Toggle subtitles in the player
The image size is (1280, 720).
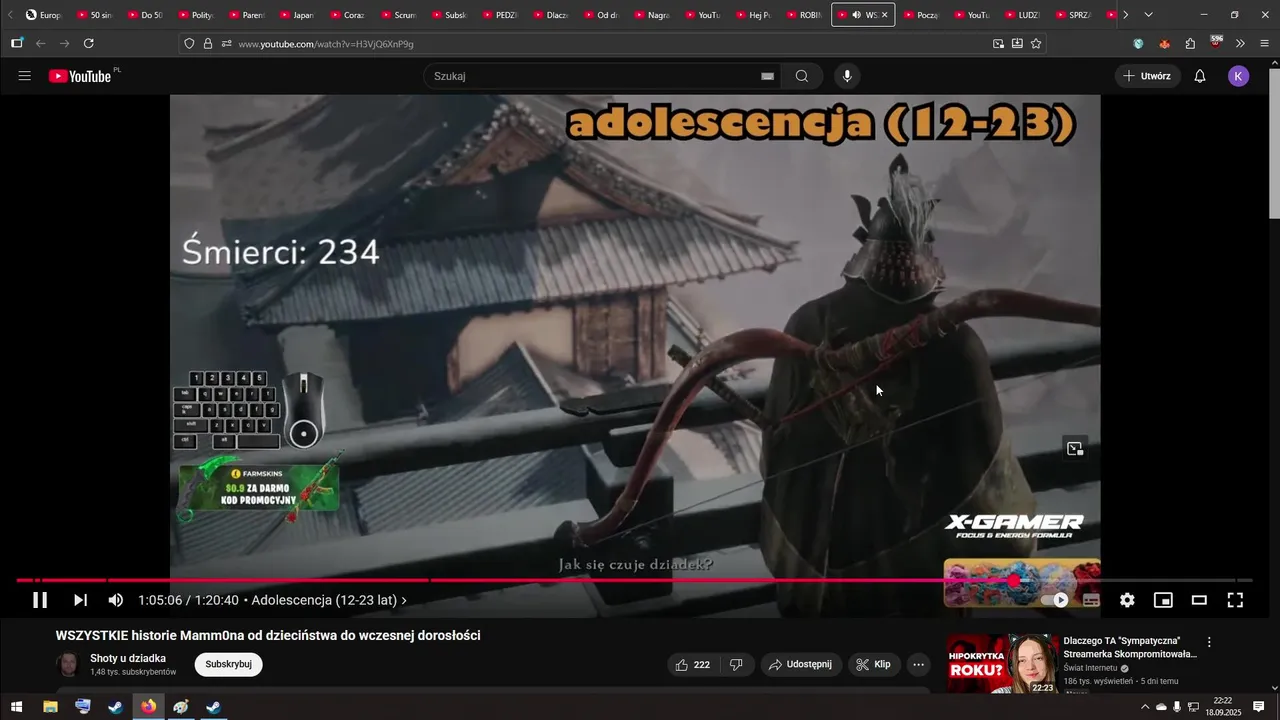coord(1091,600)
